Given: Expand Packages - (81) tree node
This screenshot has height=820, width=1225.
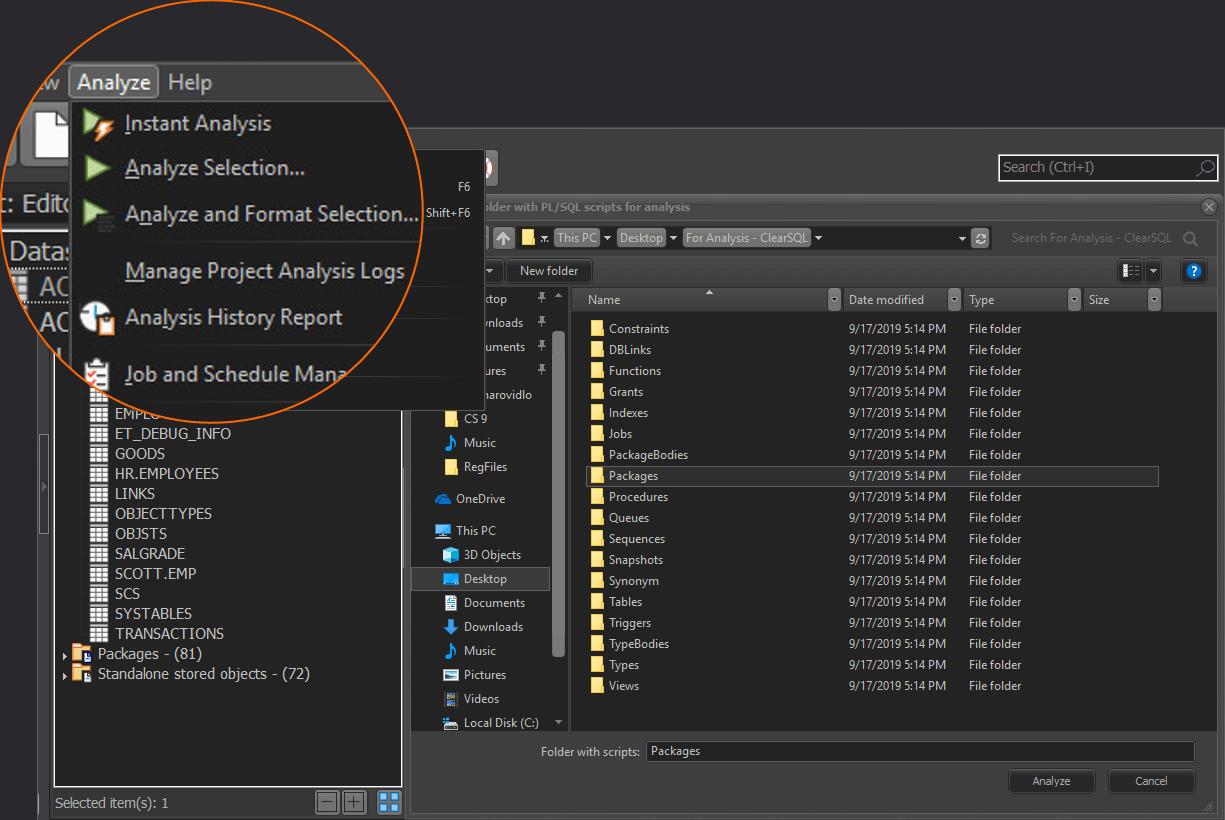Looking at the screenshot, I should point(65,655).
